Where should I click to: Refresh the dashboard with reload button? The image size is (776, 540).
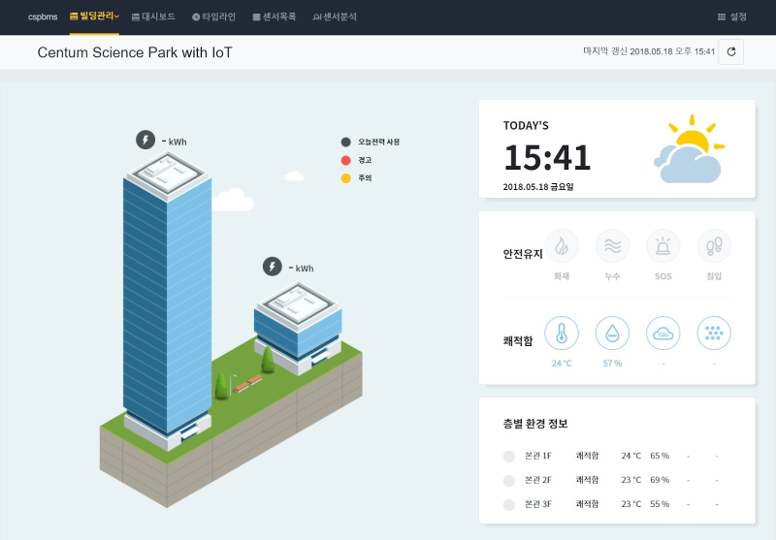click(x=731, y=52)
